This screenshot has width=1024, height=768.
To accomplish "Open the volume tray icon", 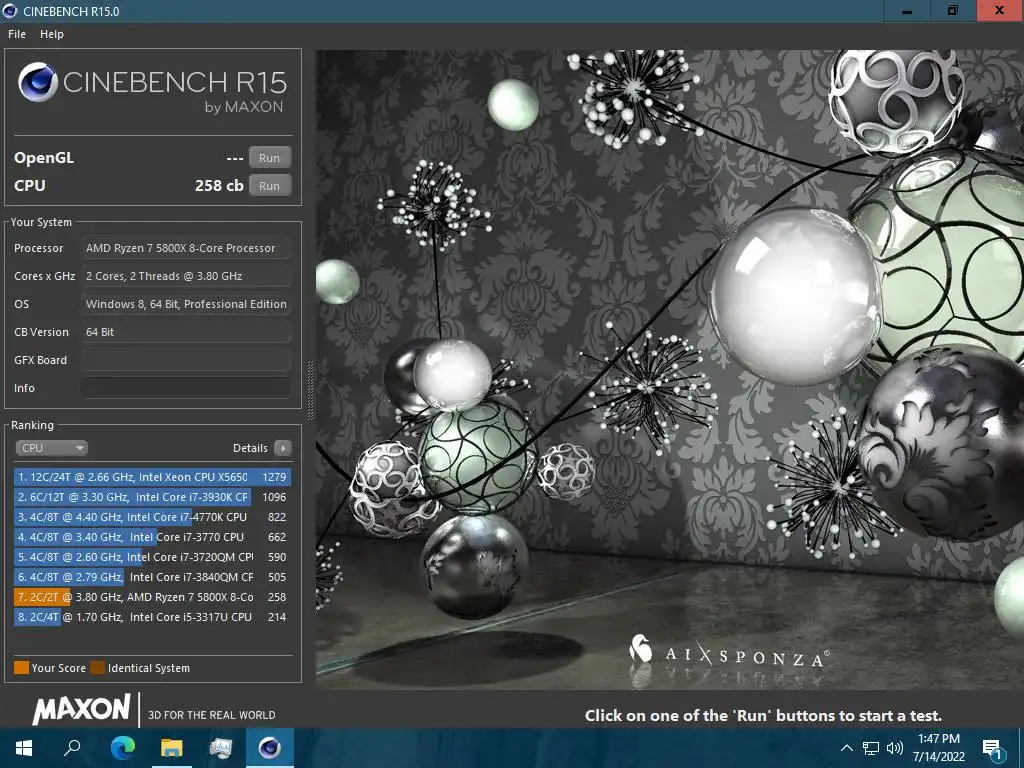I will coord(895,748).
